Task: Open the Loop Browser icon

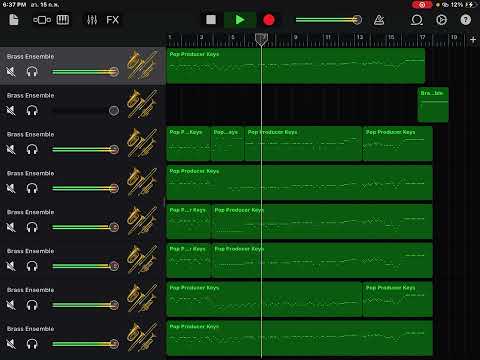Action: click(x=417, y=20)
